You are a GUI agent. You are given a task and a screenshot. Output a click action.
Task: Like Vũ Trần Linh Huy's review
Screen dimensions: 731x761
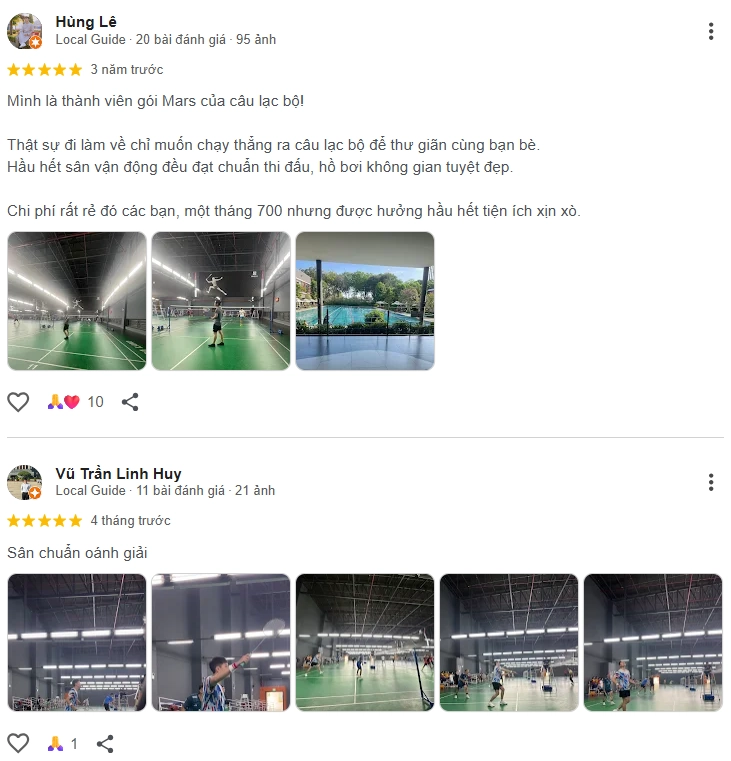pyautogui.click(x=18, y=743)
